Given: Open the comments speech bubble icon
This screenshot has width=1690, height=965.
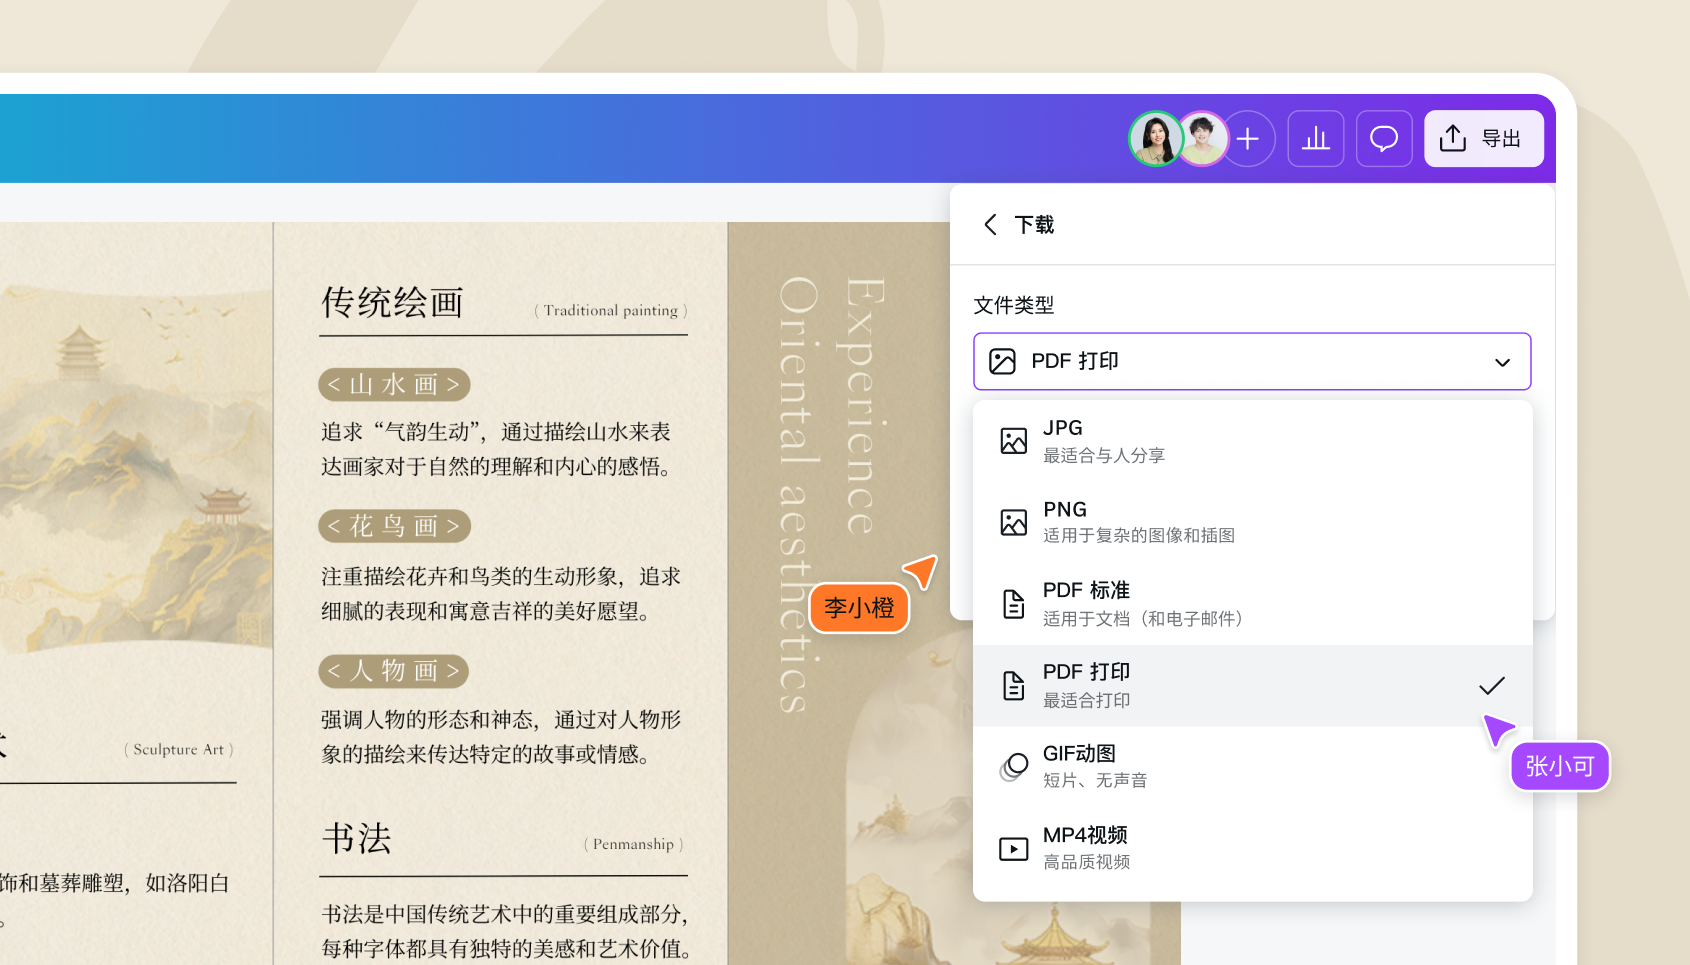Looking at the screenshot, I should pos(1384,139).
